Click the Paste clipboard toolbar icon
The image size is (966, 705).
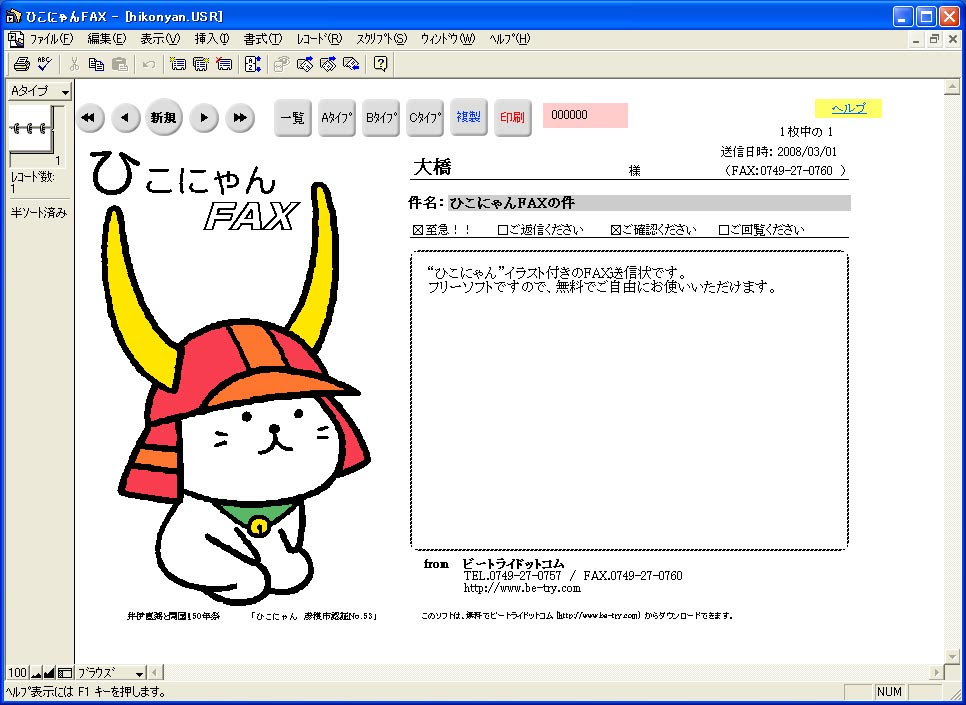[119, 64]
